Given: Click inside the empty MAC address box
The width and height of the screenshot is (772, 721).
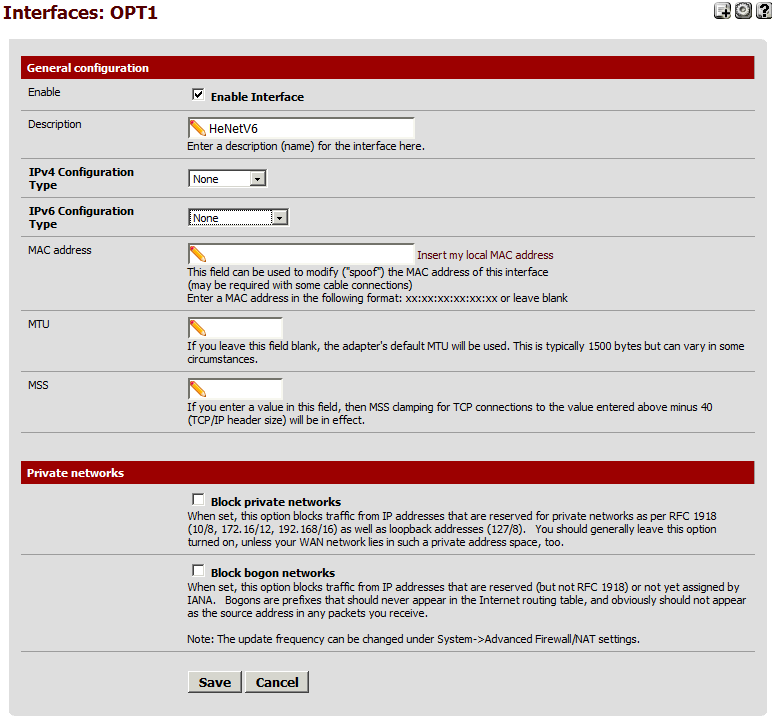Looking at the screenshot, I should 310,254.
